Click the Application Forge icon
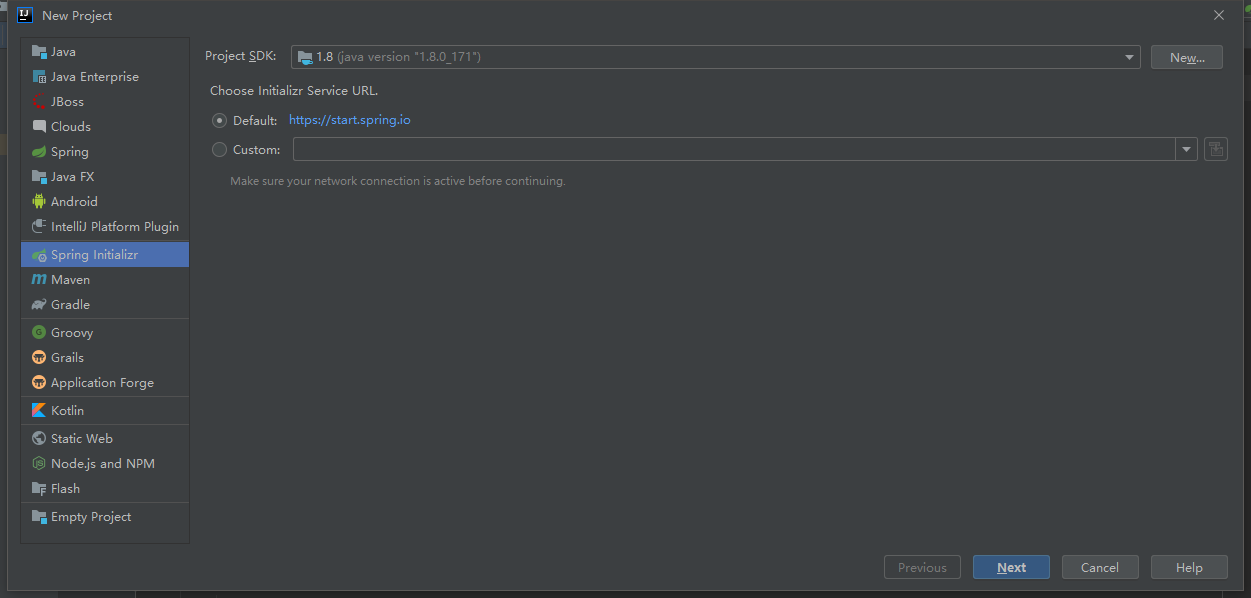This screenshot has width=1251, height=598. pos(39,383)
